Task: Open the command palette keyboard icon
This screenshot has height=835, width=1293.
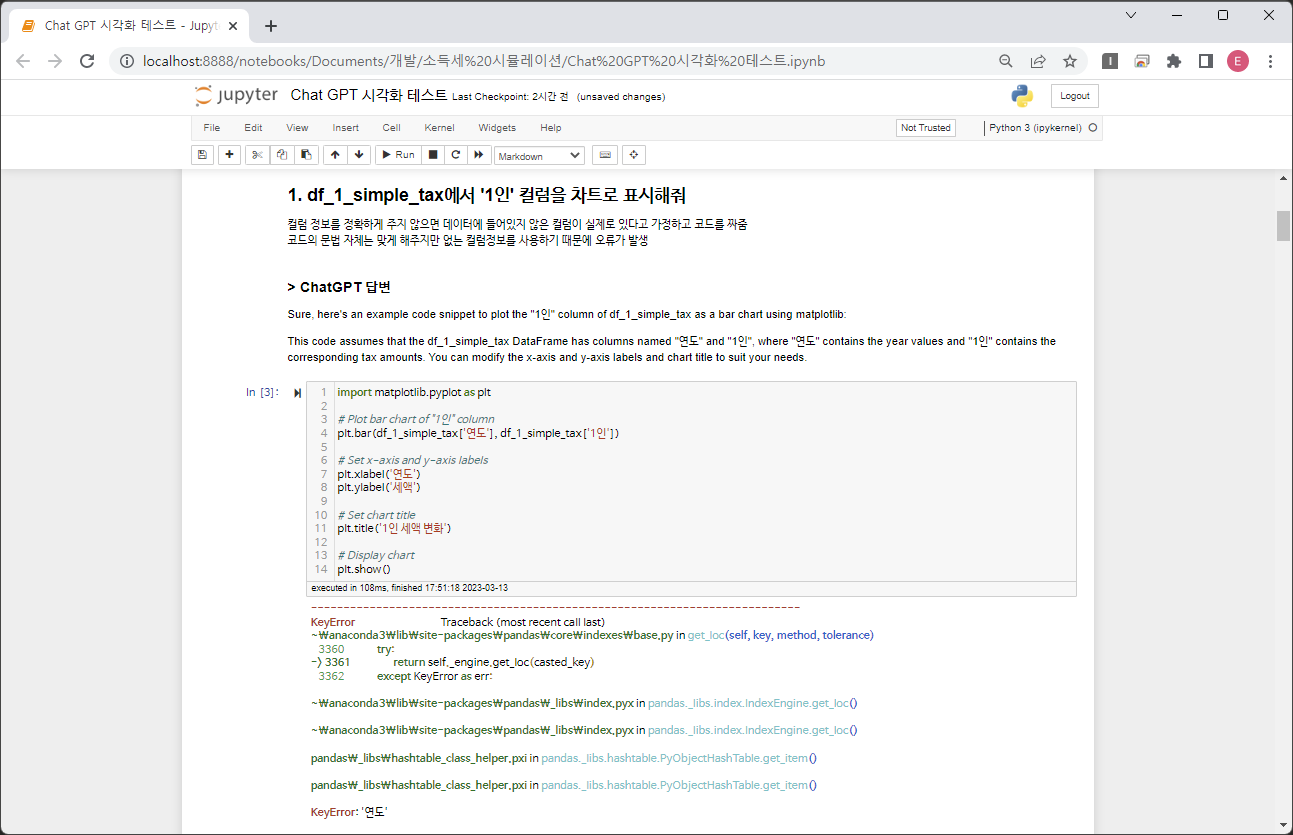Action: (604, 155)
